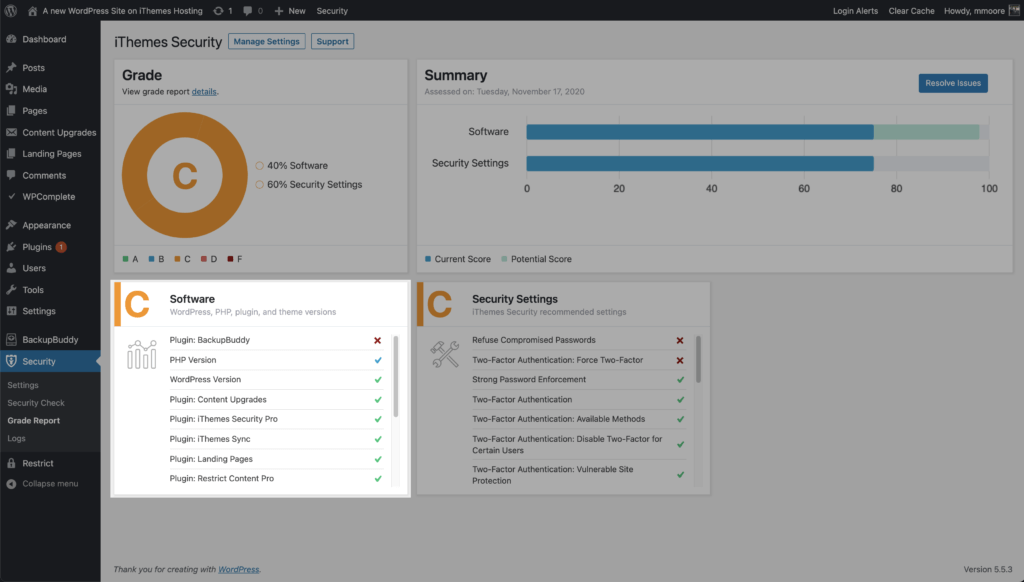This screenshot has height=582, width=1024.
Task: Click the Collapse menu arrow icon
Action: coord(11,484)
